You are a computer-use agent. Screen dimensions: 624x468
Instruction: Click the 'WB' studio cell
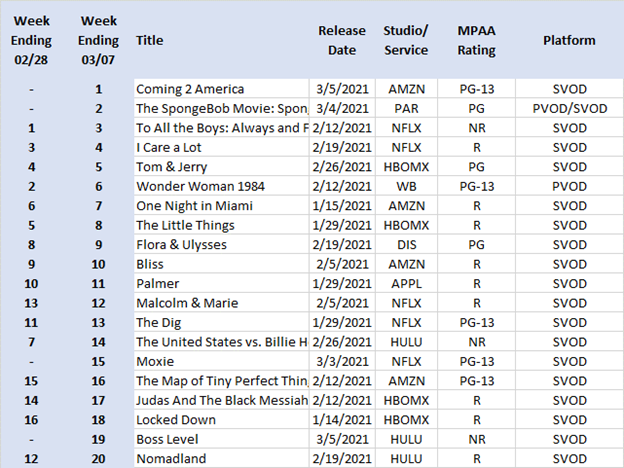pyautogui.click(x=405, y=187)
